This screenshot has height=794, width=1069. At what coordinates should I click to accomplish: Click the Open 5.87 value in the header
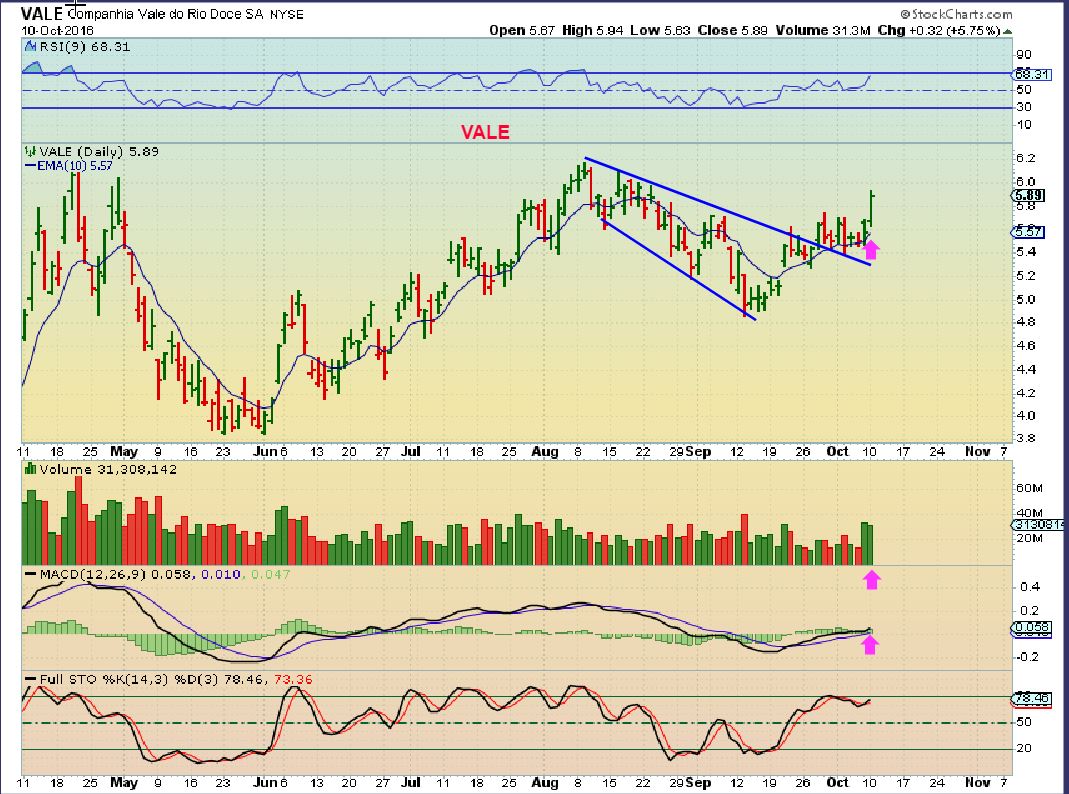pos(522,31)
